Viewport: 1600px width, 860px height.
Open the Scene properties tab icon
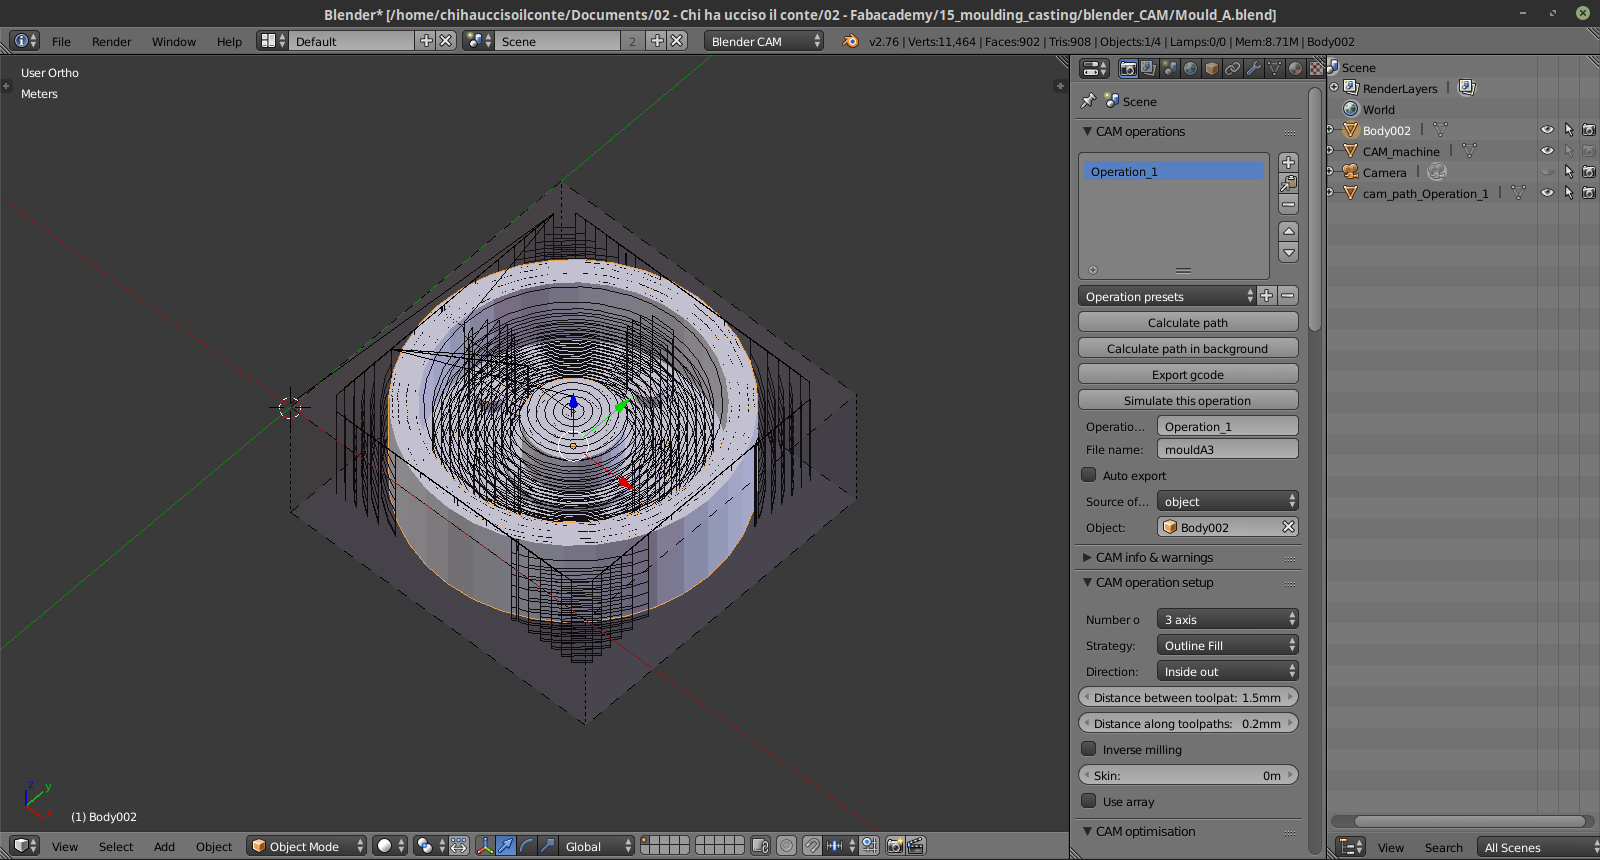tap(1169, 68)
